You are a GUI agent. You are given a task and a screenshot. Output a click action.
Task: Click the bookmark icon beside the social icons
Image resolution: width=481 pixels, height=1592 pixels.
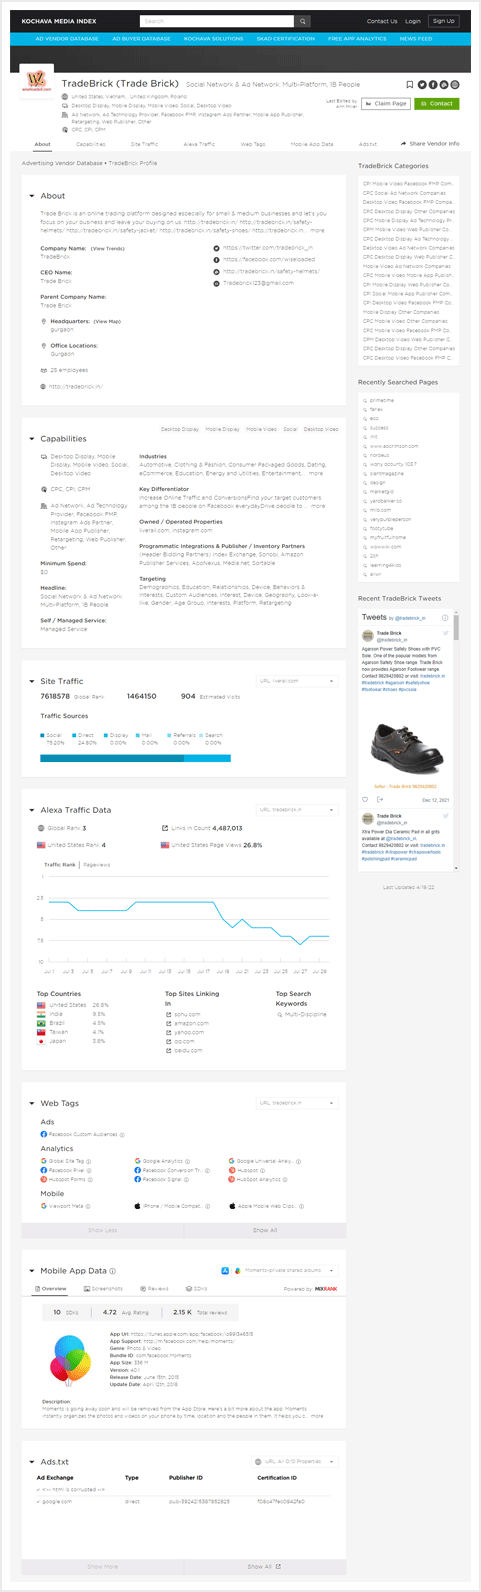tap(409, 85)
